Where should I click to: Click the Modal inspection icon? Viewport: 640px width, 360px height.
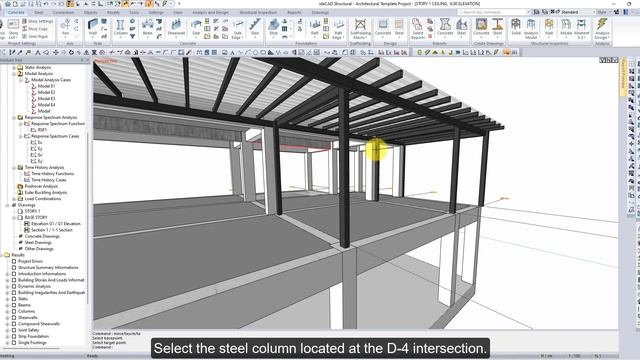click(x=566, y=27)
